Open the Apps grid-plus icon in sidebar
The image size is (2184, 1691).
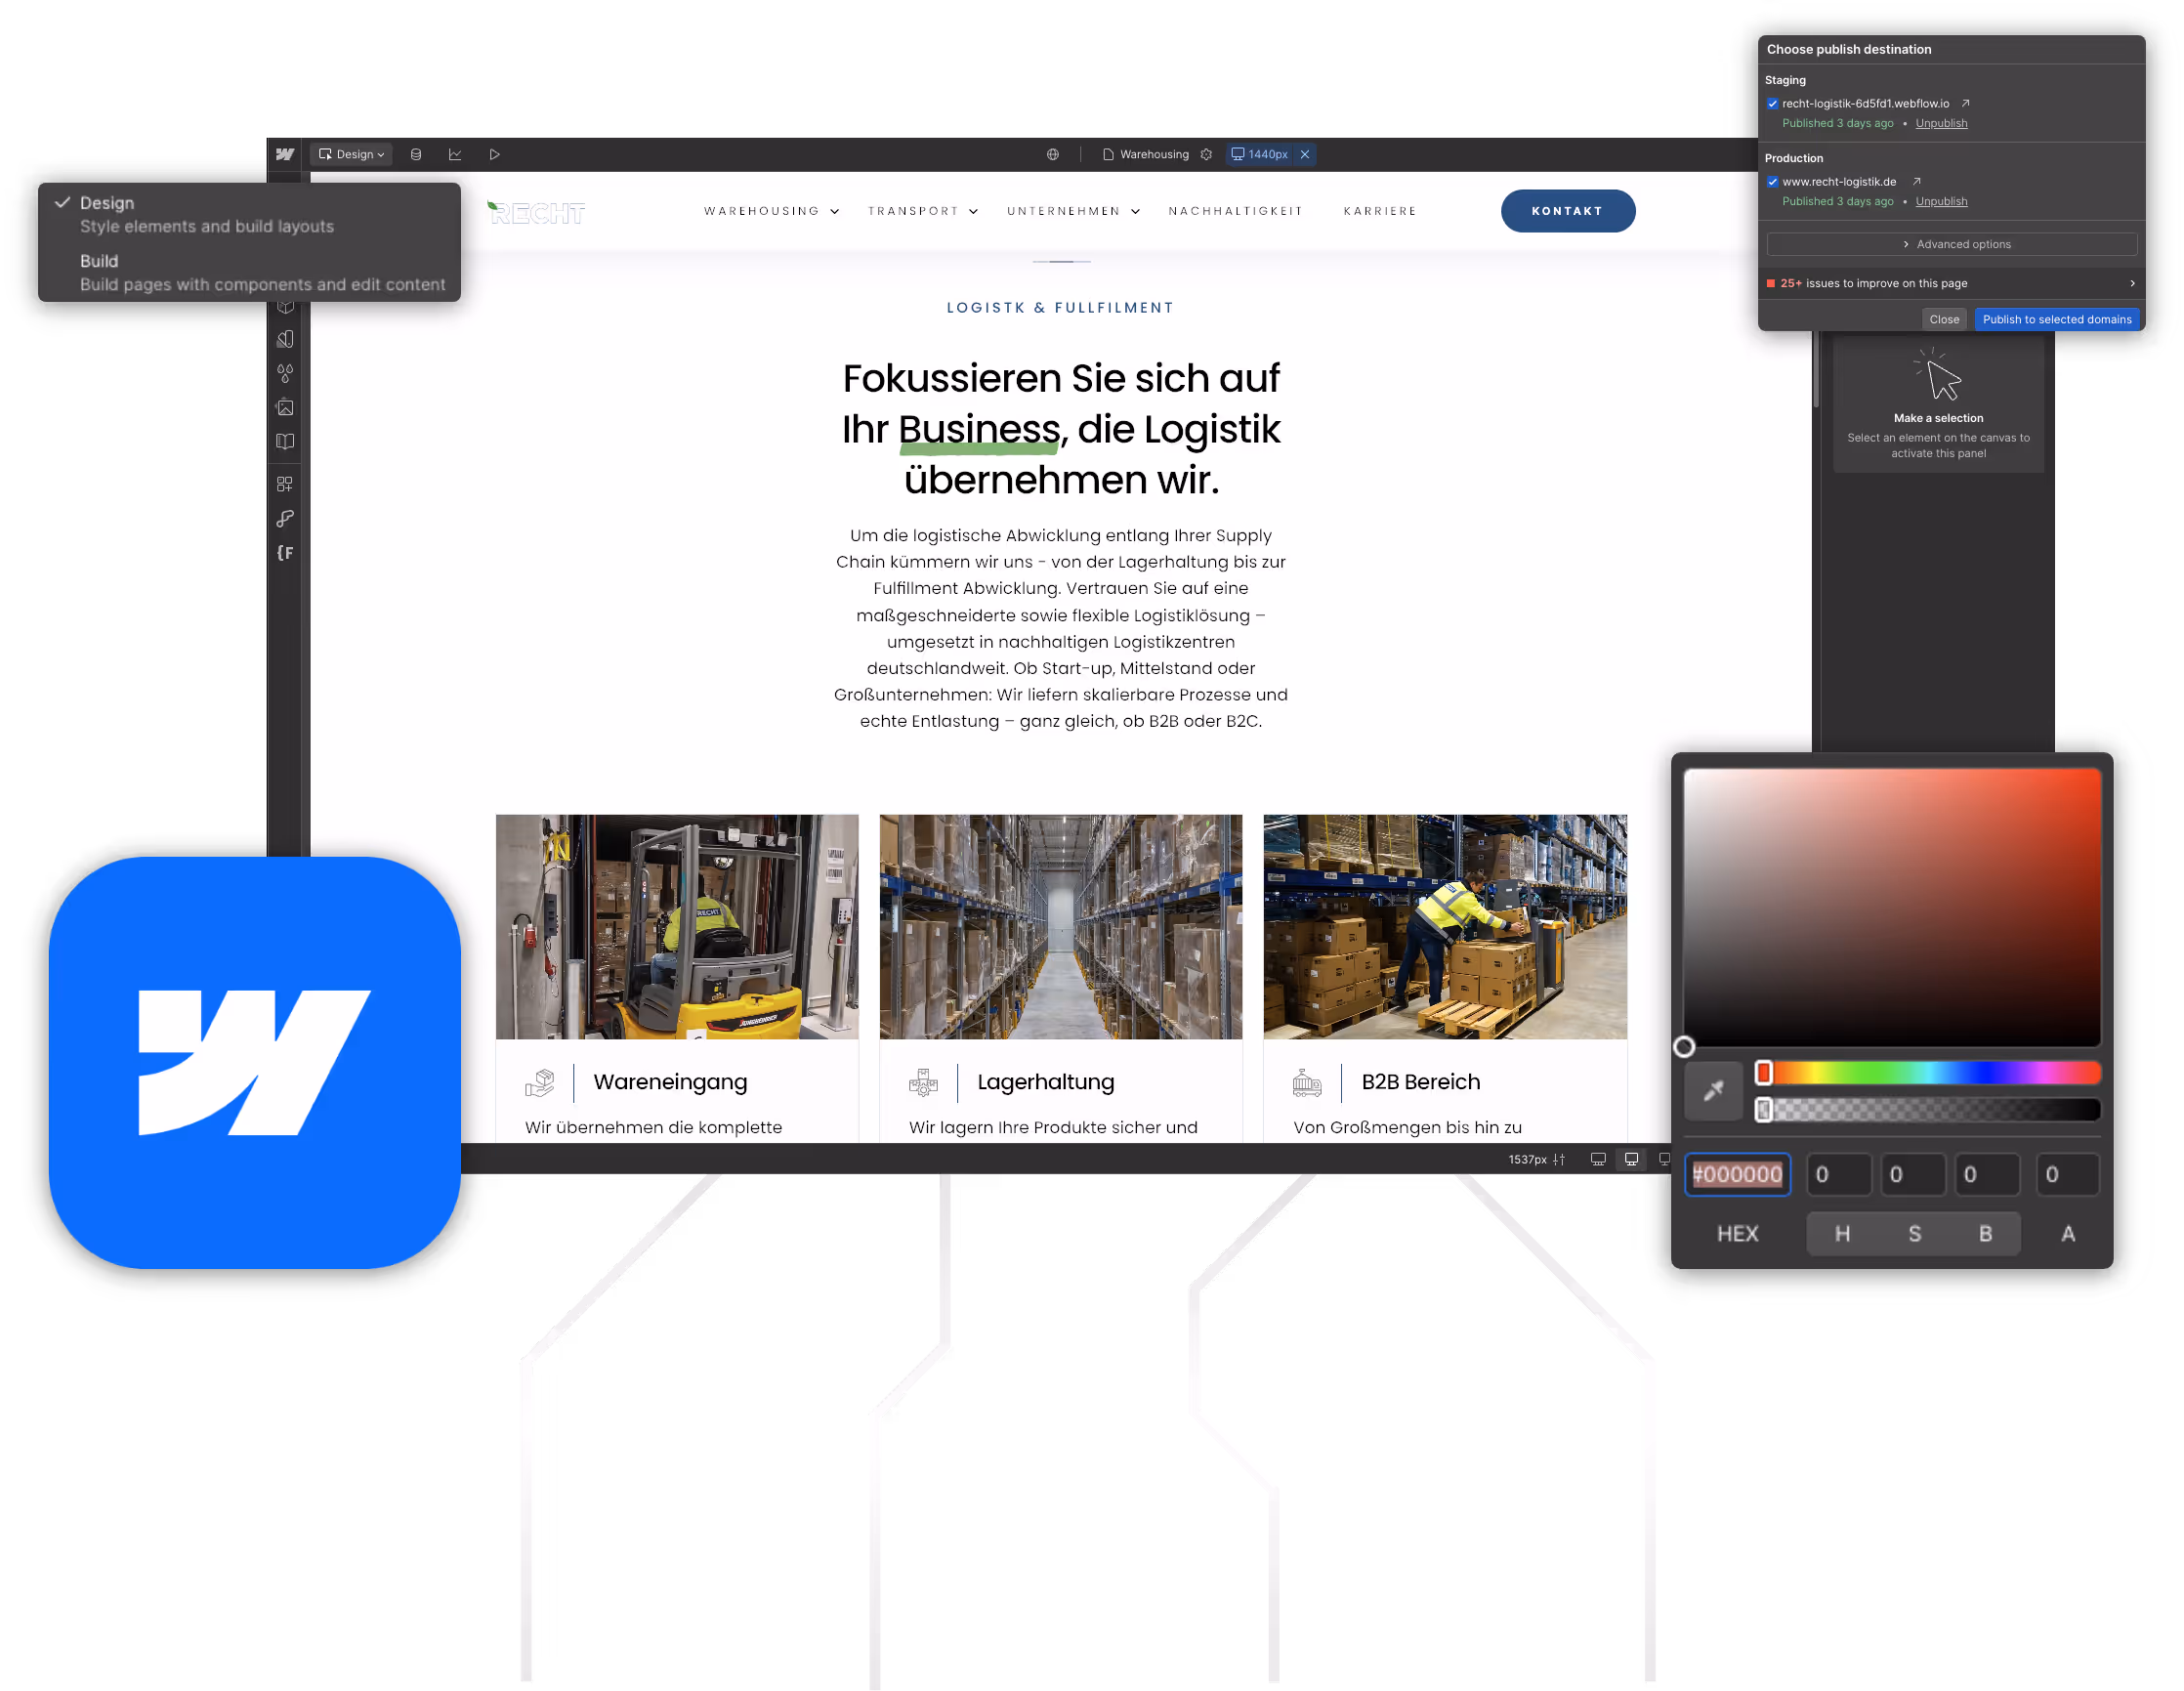(285, 484)
